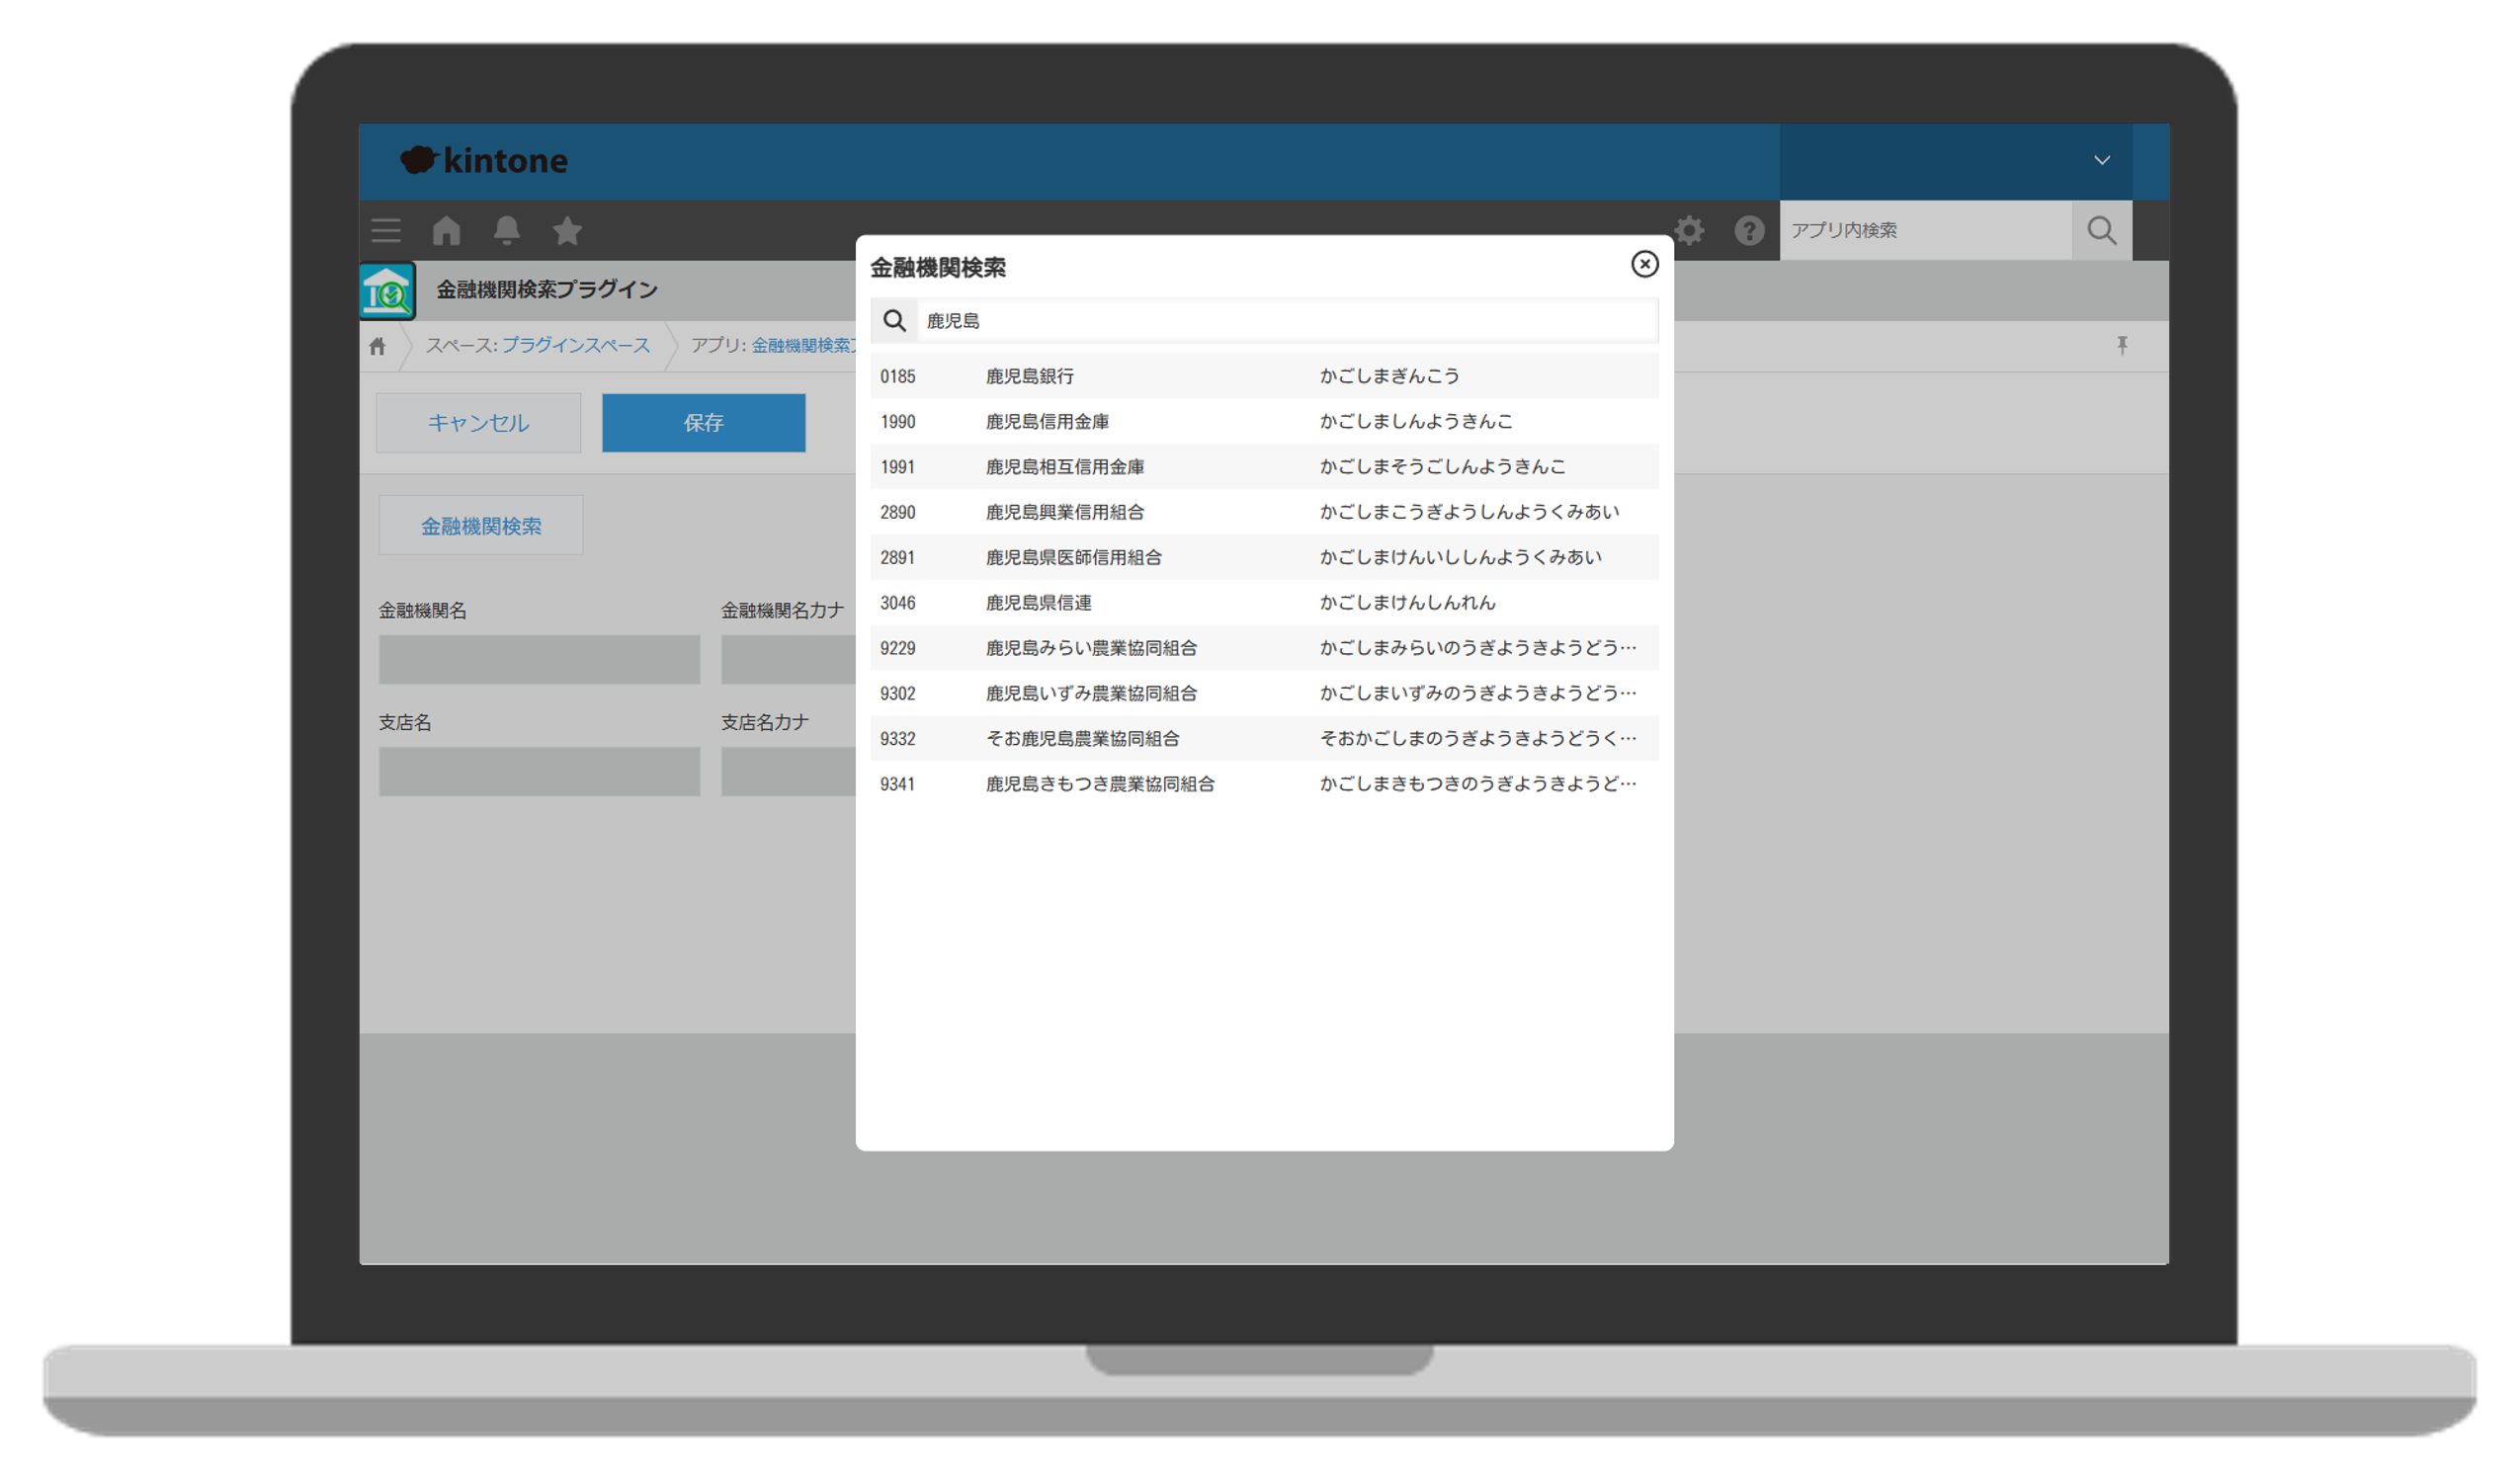
Task: Go to the portal home icon
Action: tap(446, 231)
